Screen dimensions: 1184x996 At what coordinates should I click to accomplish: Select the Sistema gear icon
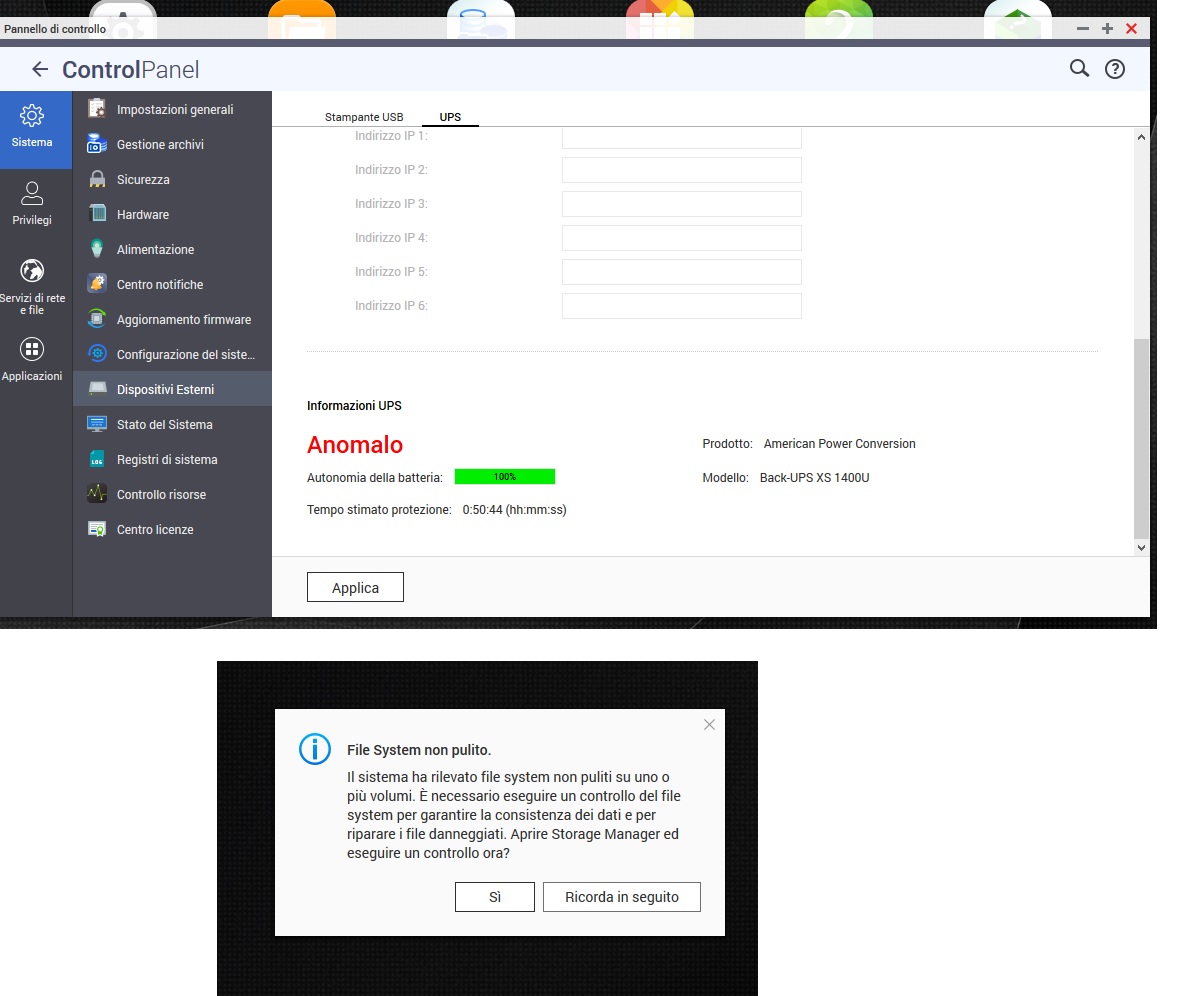(32, 116)
